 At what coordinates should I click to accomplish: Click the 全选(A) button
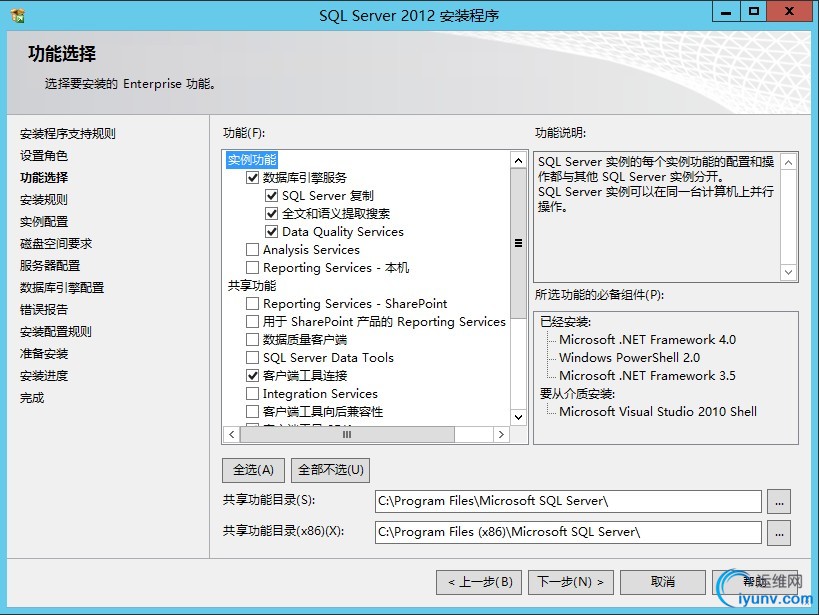coord(253,470)
